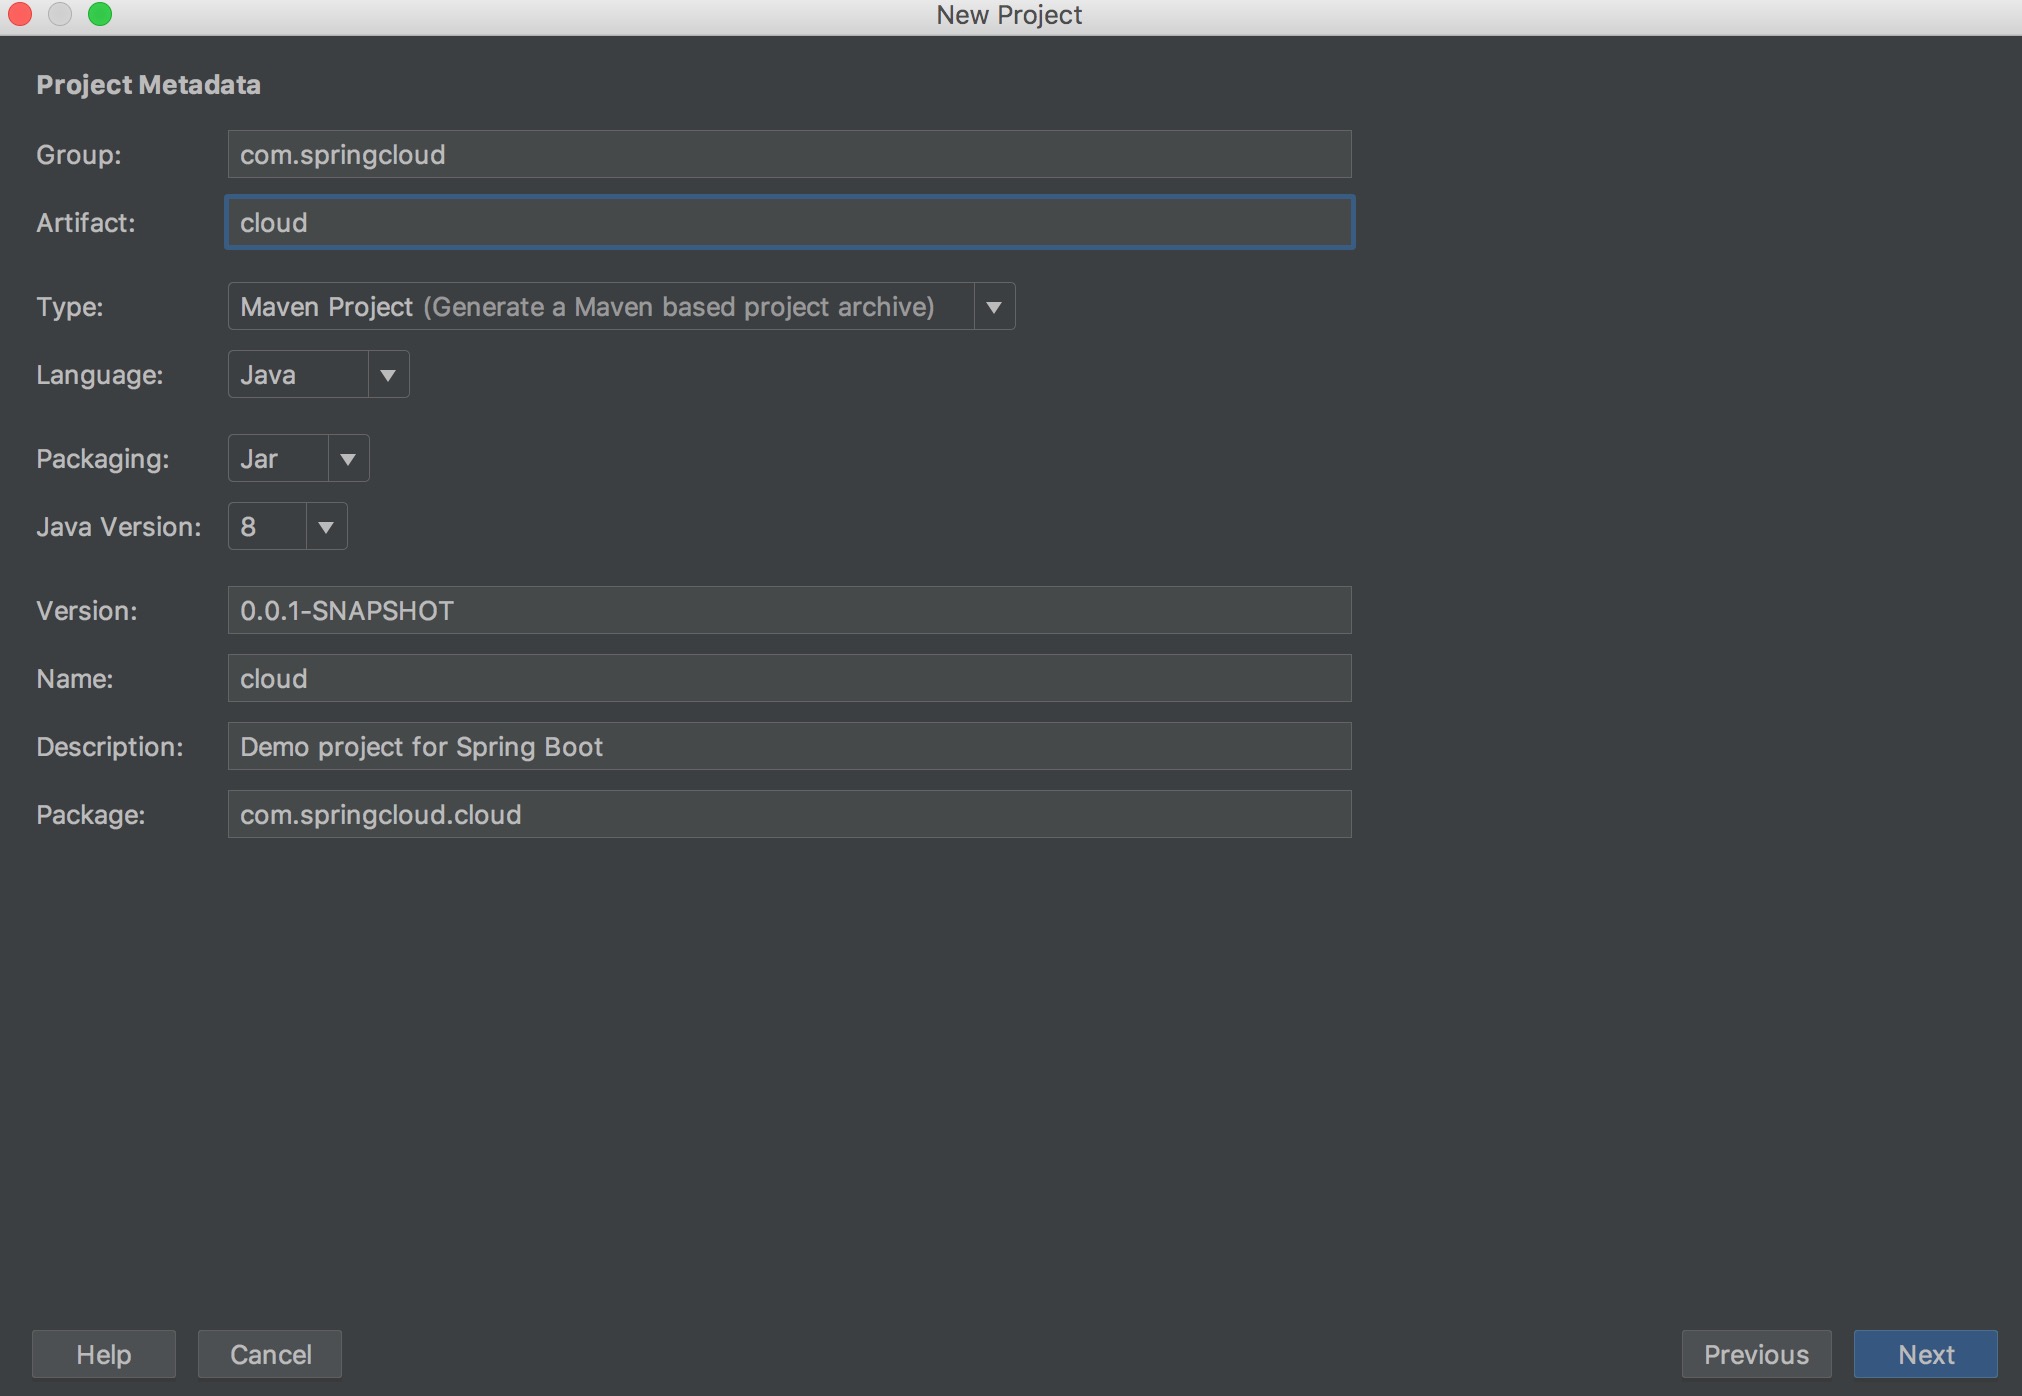Open the Packaging dropdown arrow

pyautogui.click(x=348, y=459)
